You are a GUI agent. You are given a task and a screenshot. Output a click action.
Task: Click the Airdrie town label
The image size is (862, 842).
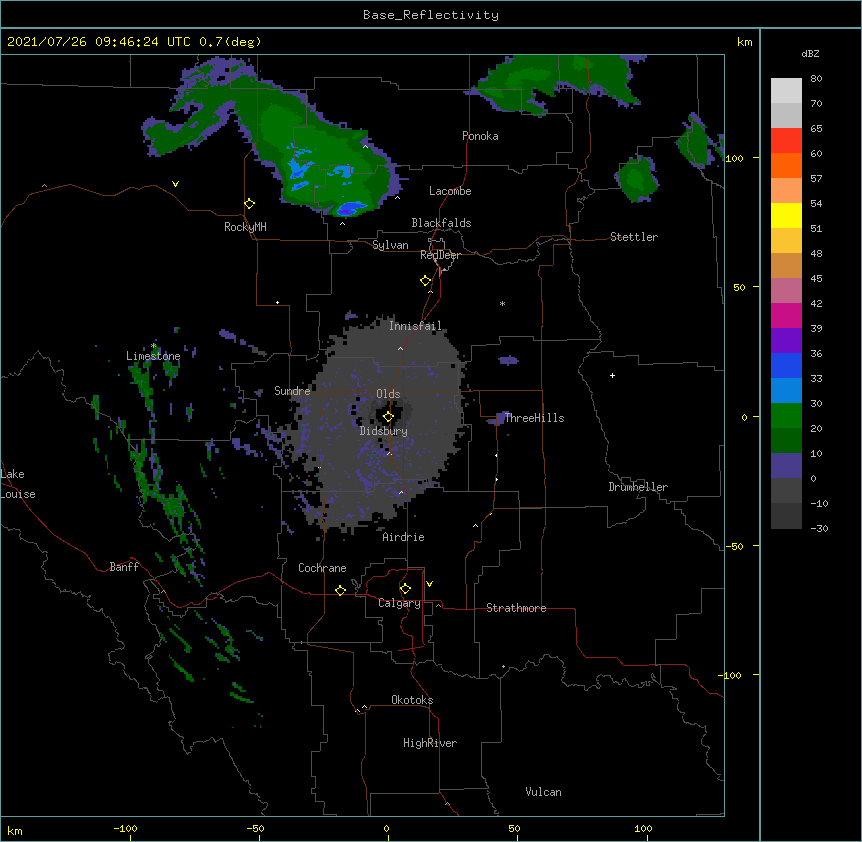[403, 537]
